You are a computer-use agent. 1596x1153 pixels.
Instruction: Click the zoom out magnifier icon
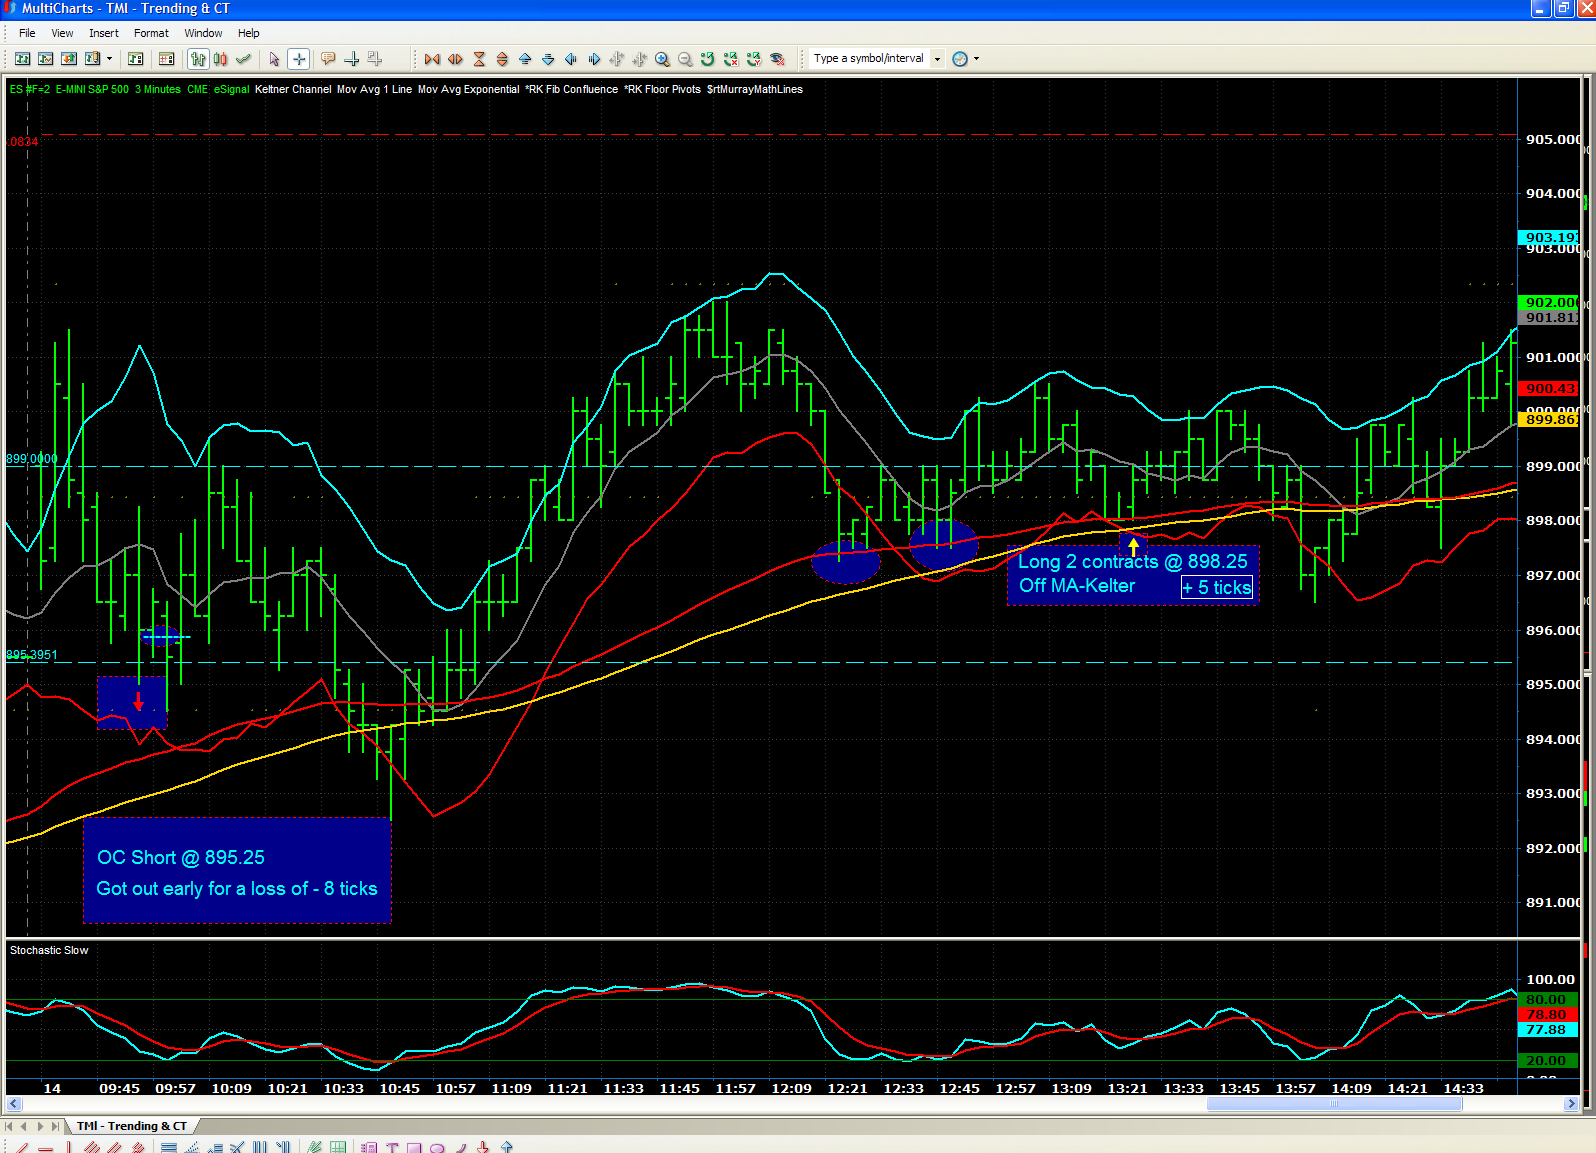[x=685, y=59]
